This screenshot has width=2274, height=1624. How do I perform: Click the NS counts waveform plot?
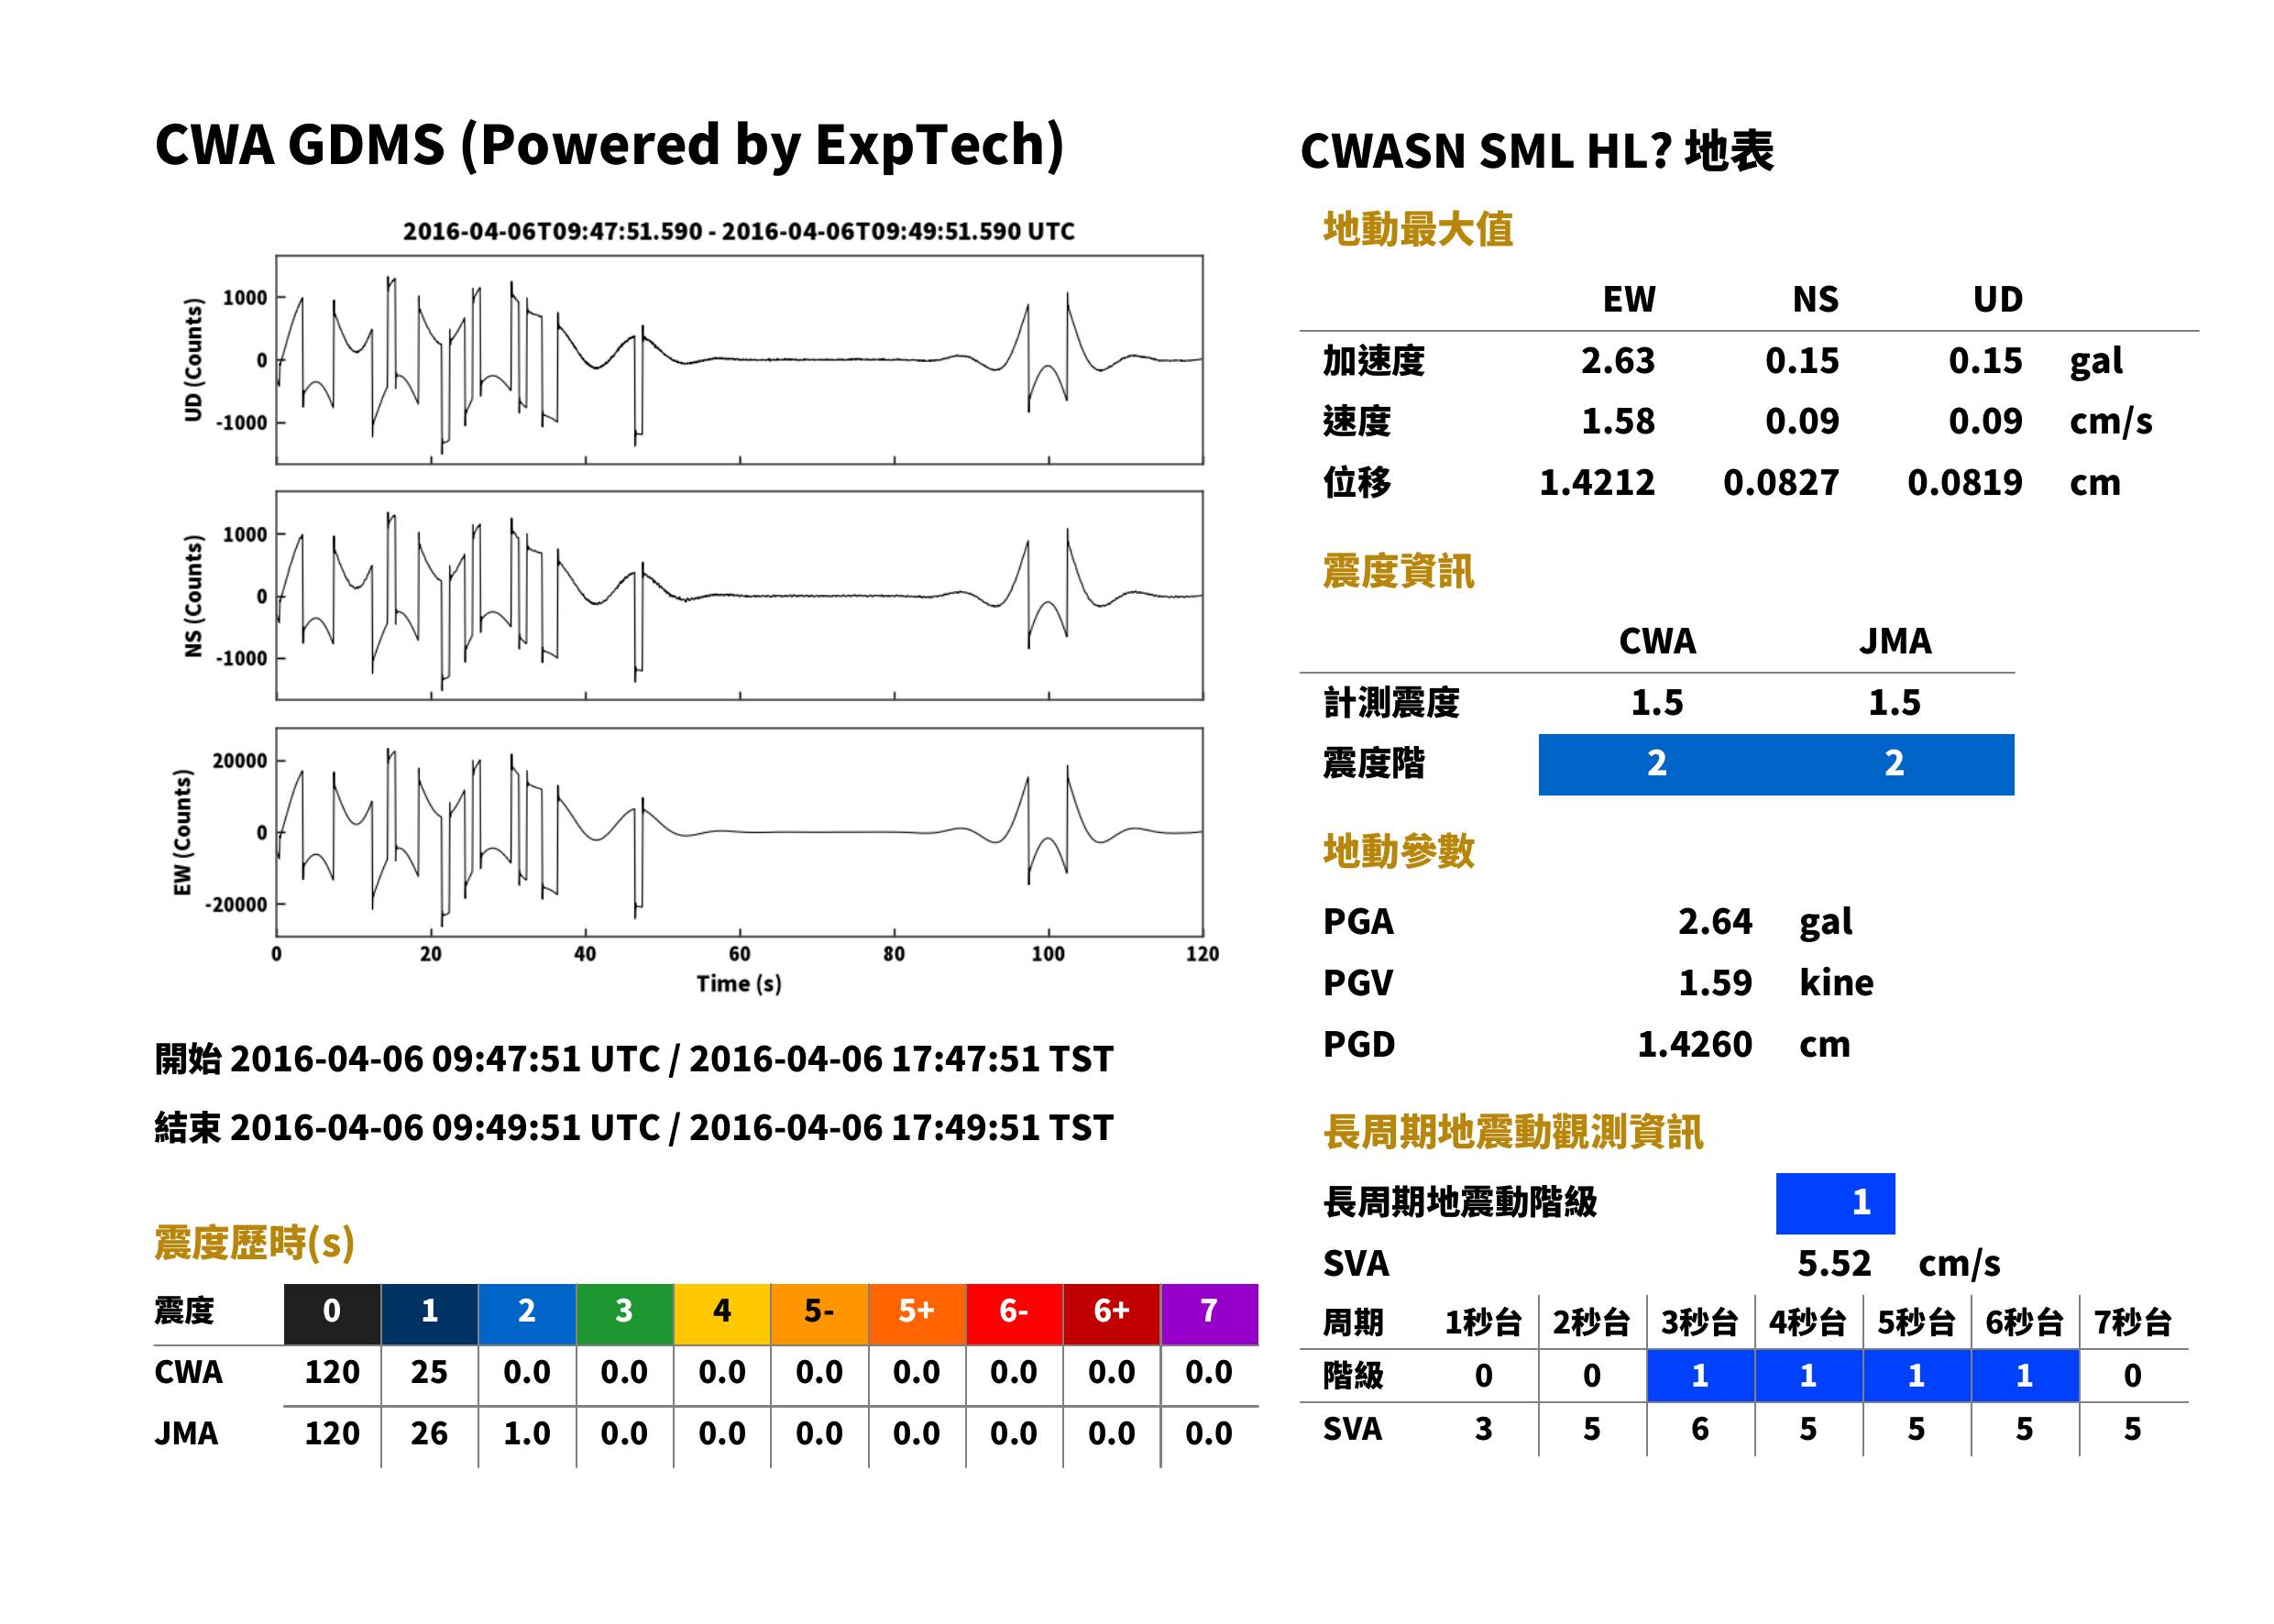coord(739,596)
